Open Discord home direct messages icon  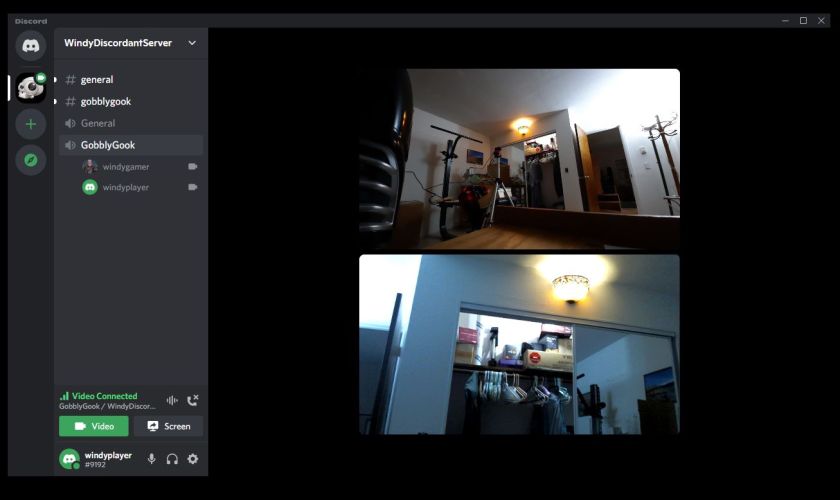(x=31, y=46)
